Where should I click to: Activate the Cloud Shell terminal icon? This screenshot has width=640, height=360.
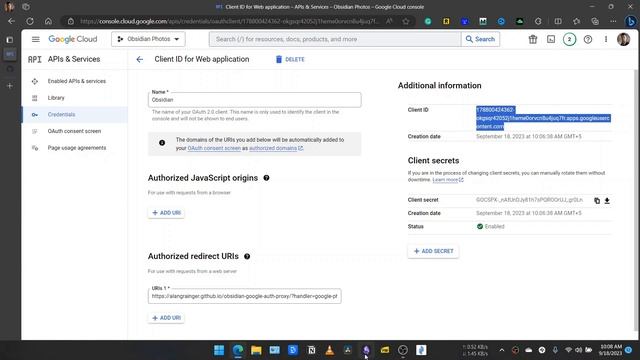(551, 39)
